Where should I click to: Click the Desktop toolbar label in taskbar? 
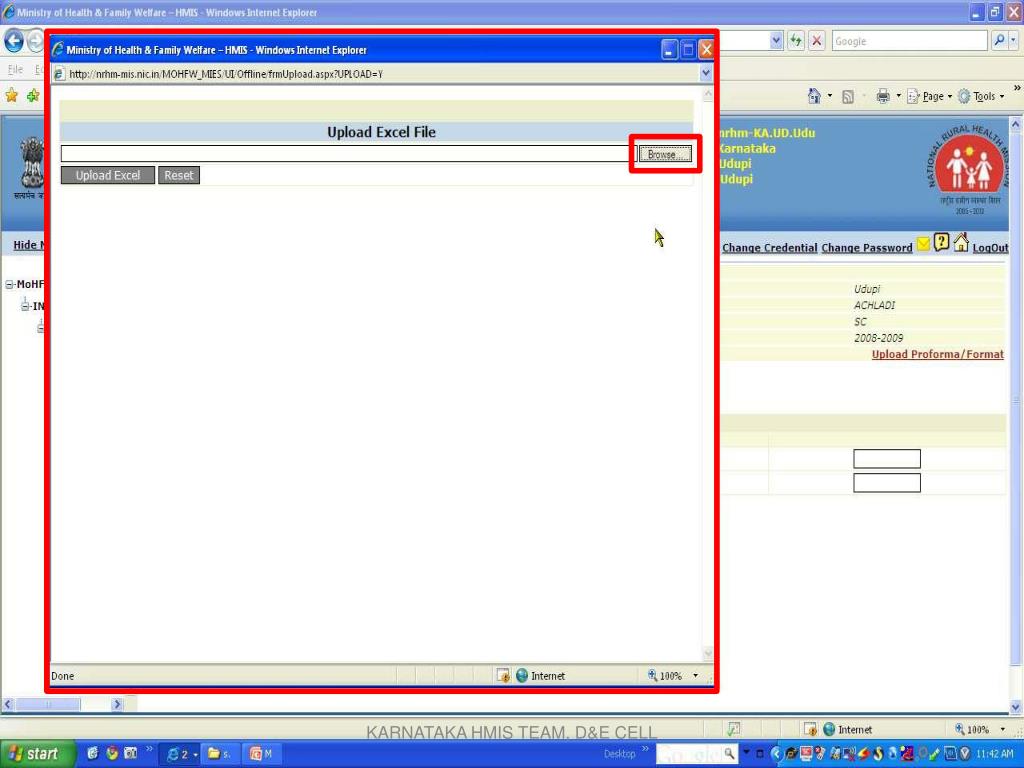(x=619, y=754)
